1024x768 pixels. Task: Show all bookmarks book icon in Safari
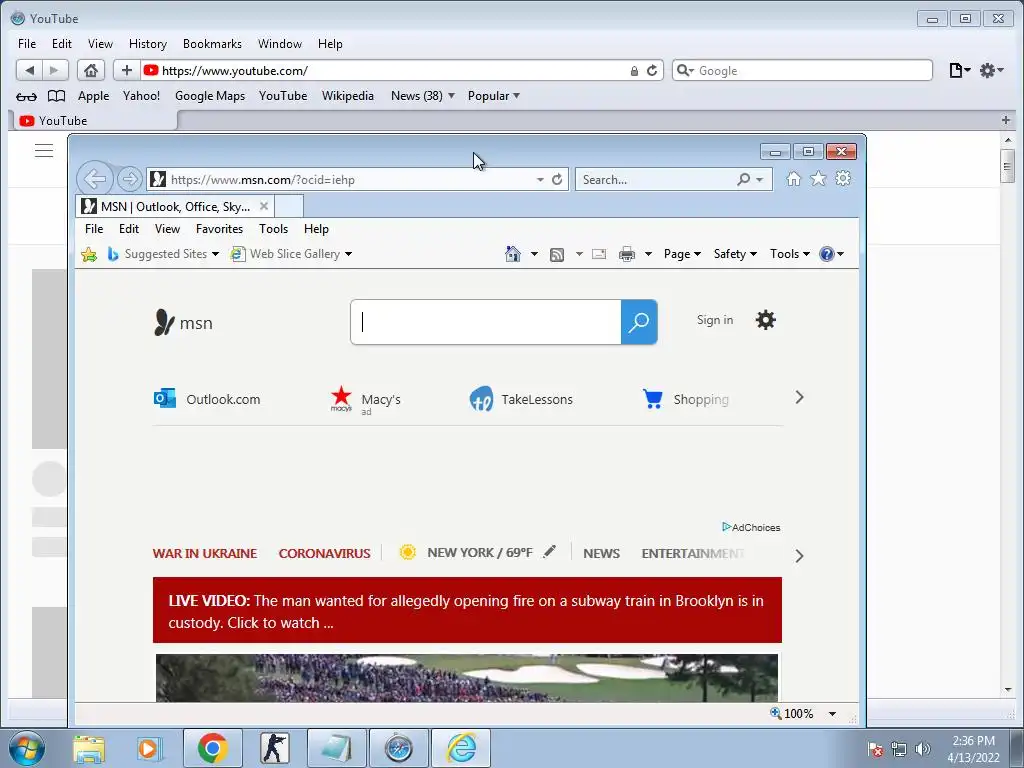click(57, 96)
